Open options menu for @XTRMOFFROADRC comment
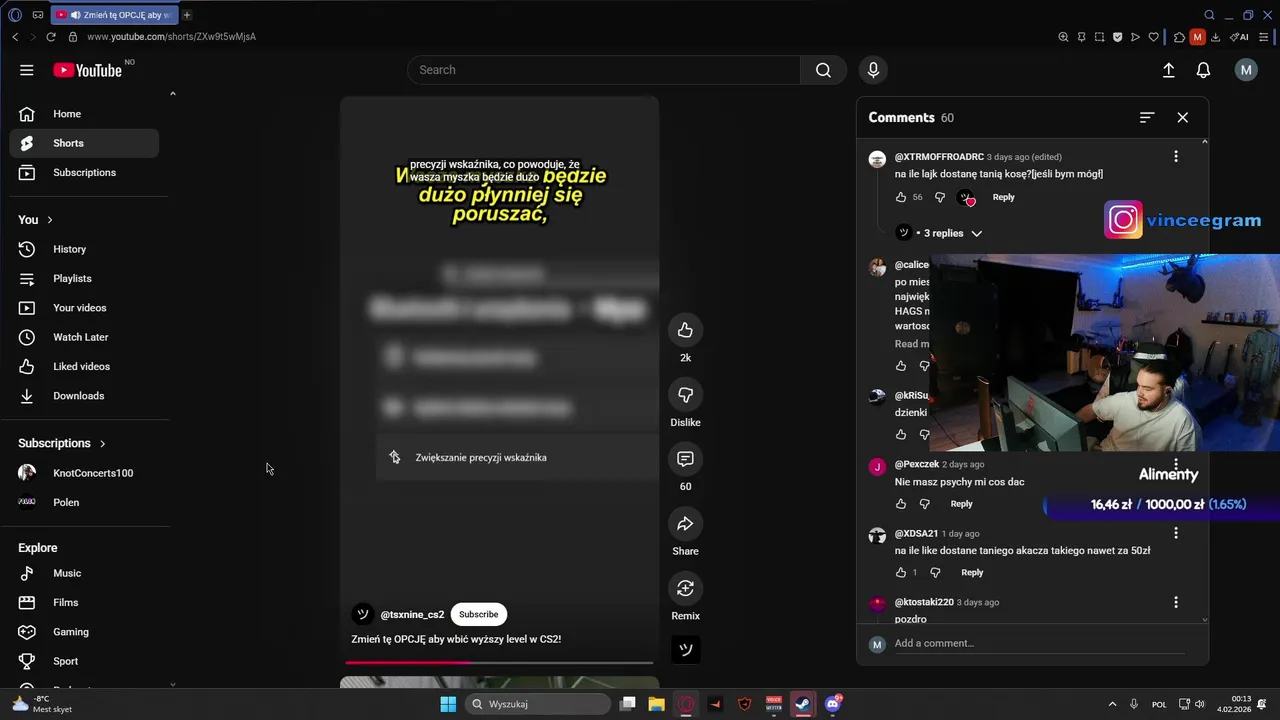Viewport: 1280px width, 720px height. 1176,157
